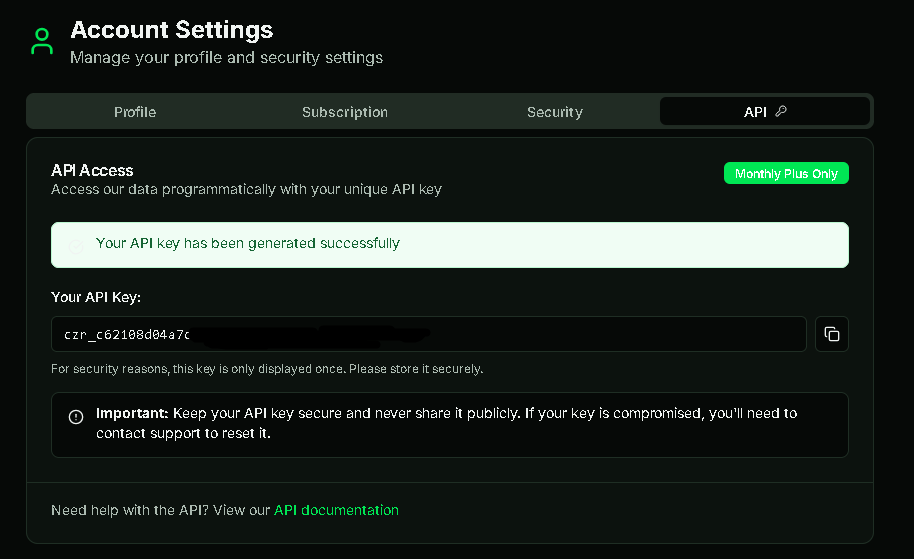Click the key icon beside API

pyautogui.click(x=781, y=111)
